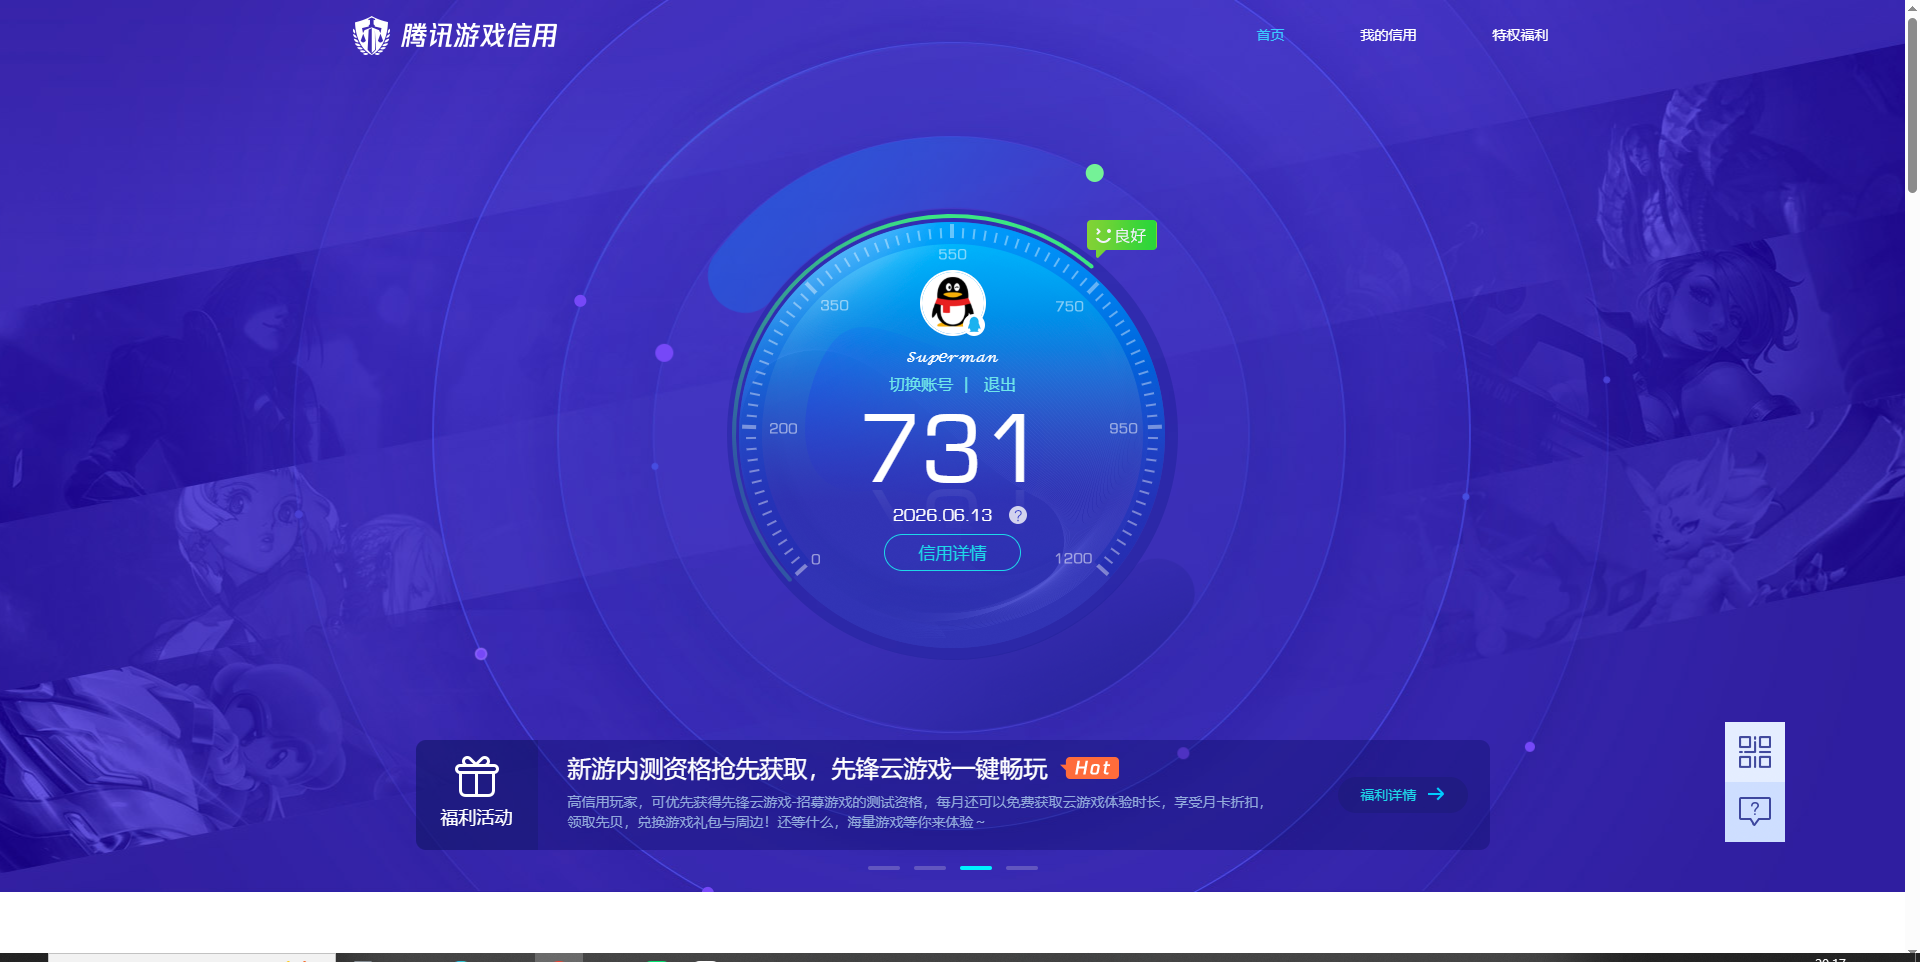Viewport: 1920px width, 962px height.
Task: Select the second carousel indicator dash
Action: 930,868
